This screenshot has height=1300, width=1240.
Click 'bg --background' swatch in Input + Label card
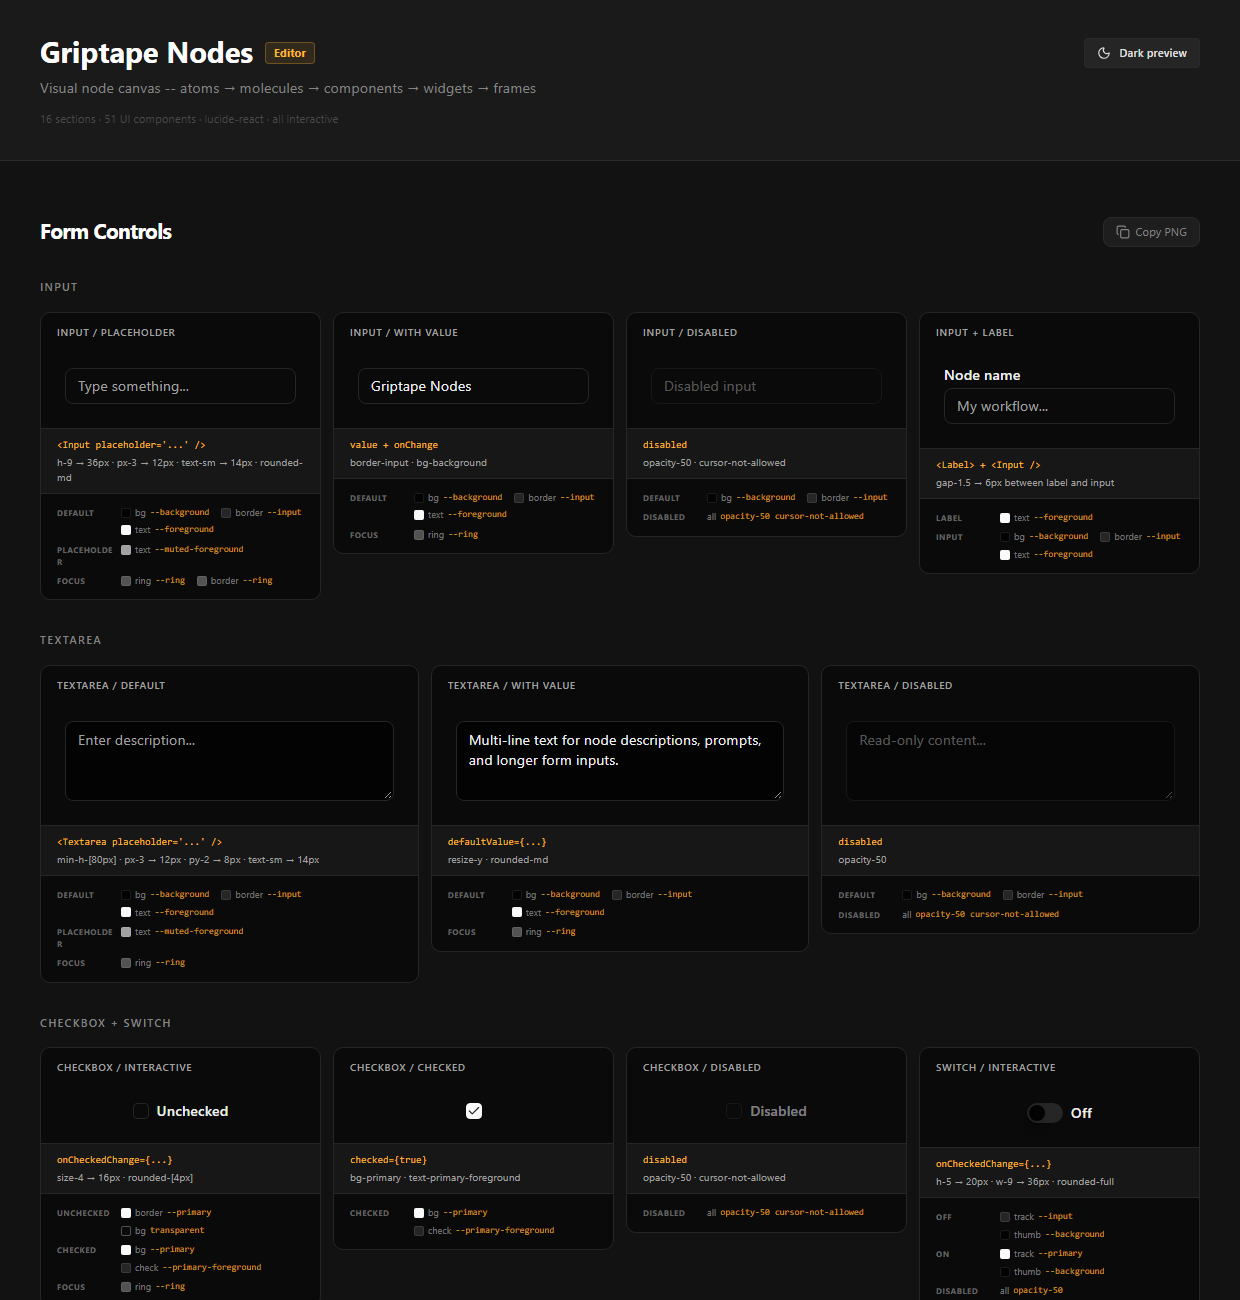point(1005,537)
